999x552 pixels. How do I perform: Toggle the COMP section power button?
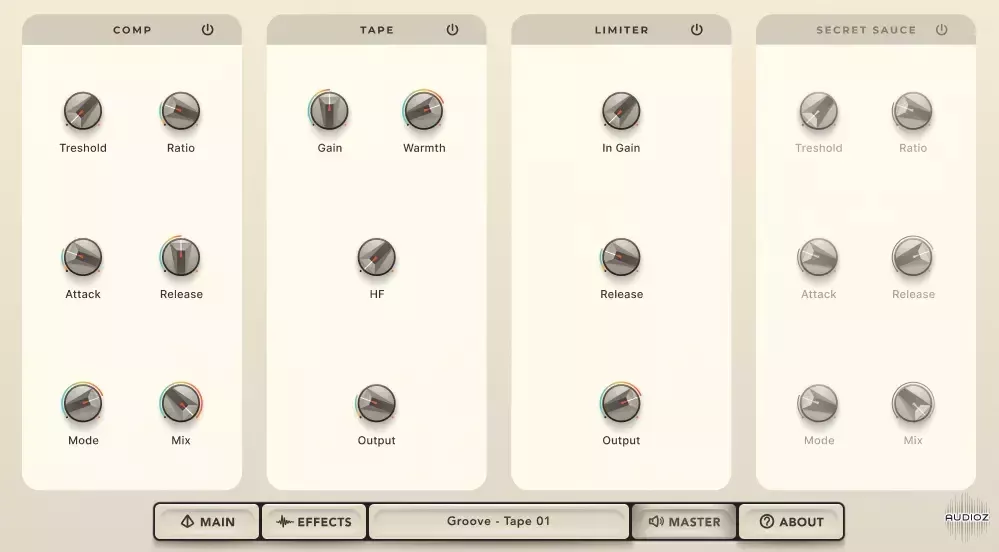pos(208,29)
